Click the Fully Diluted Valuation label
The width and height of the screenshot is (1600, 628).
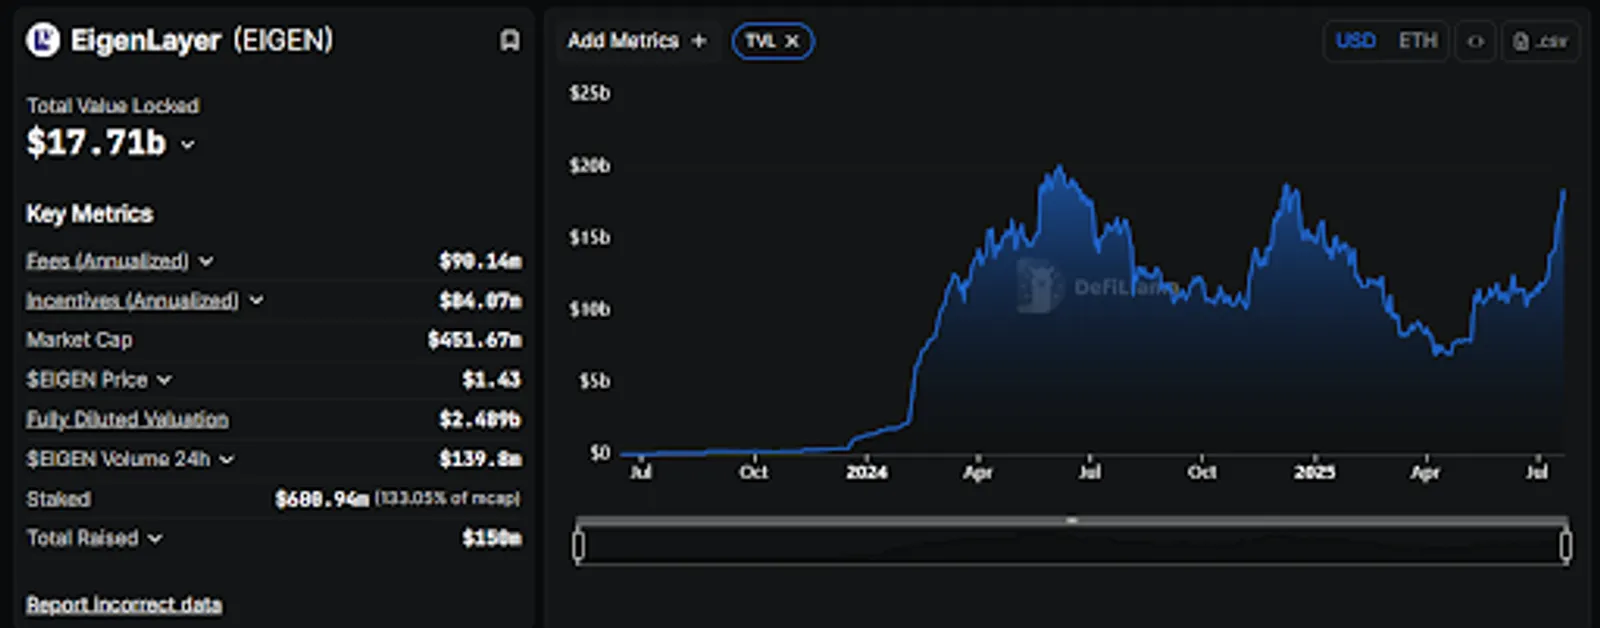[x=127, y=419]
